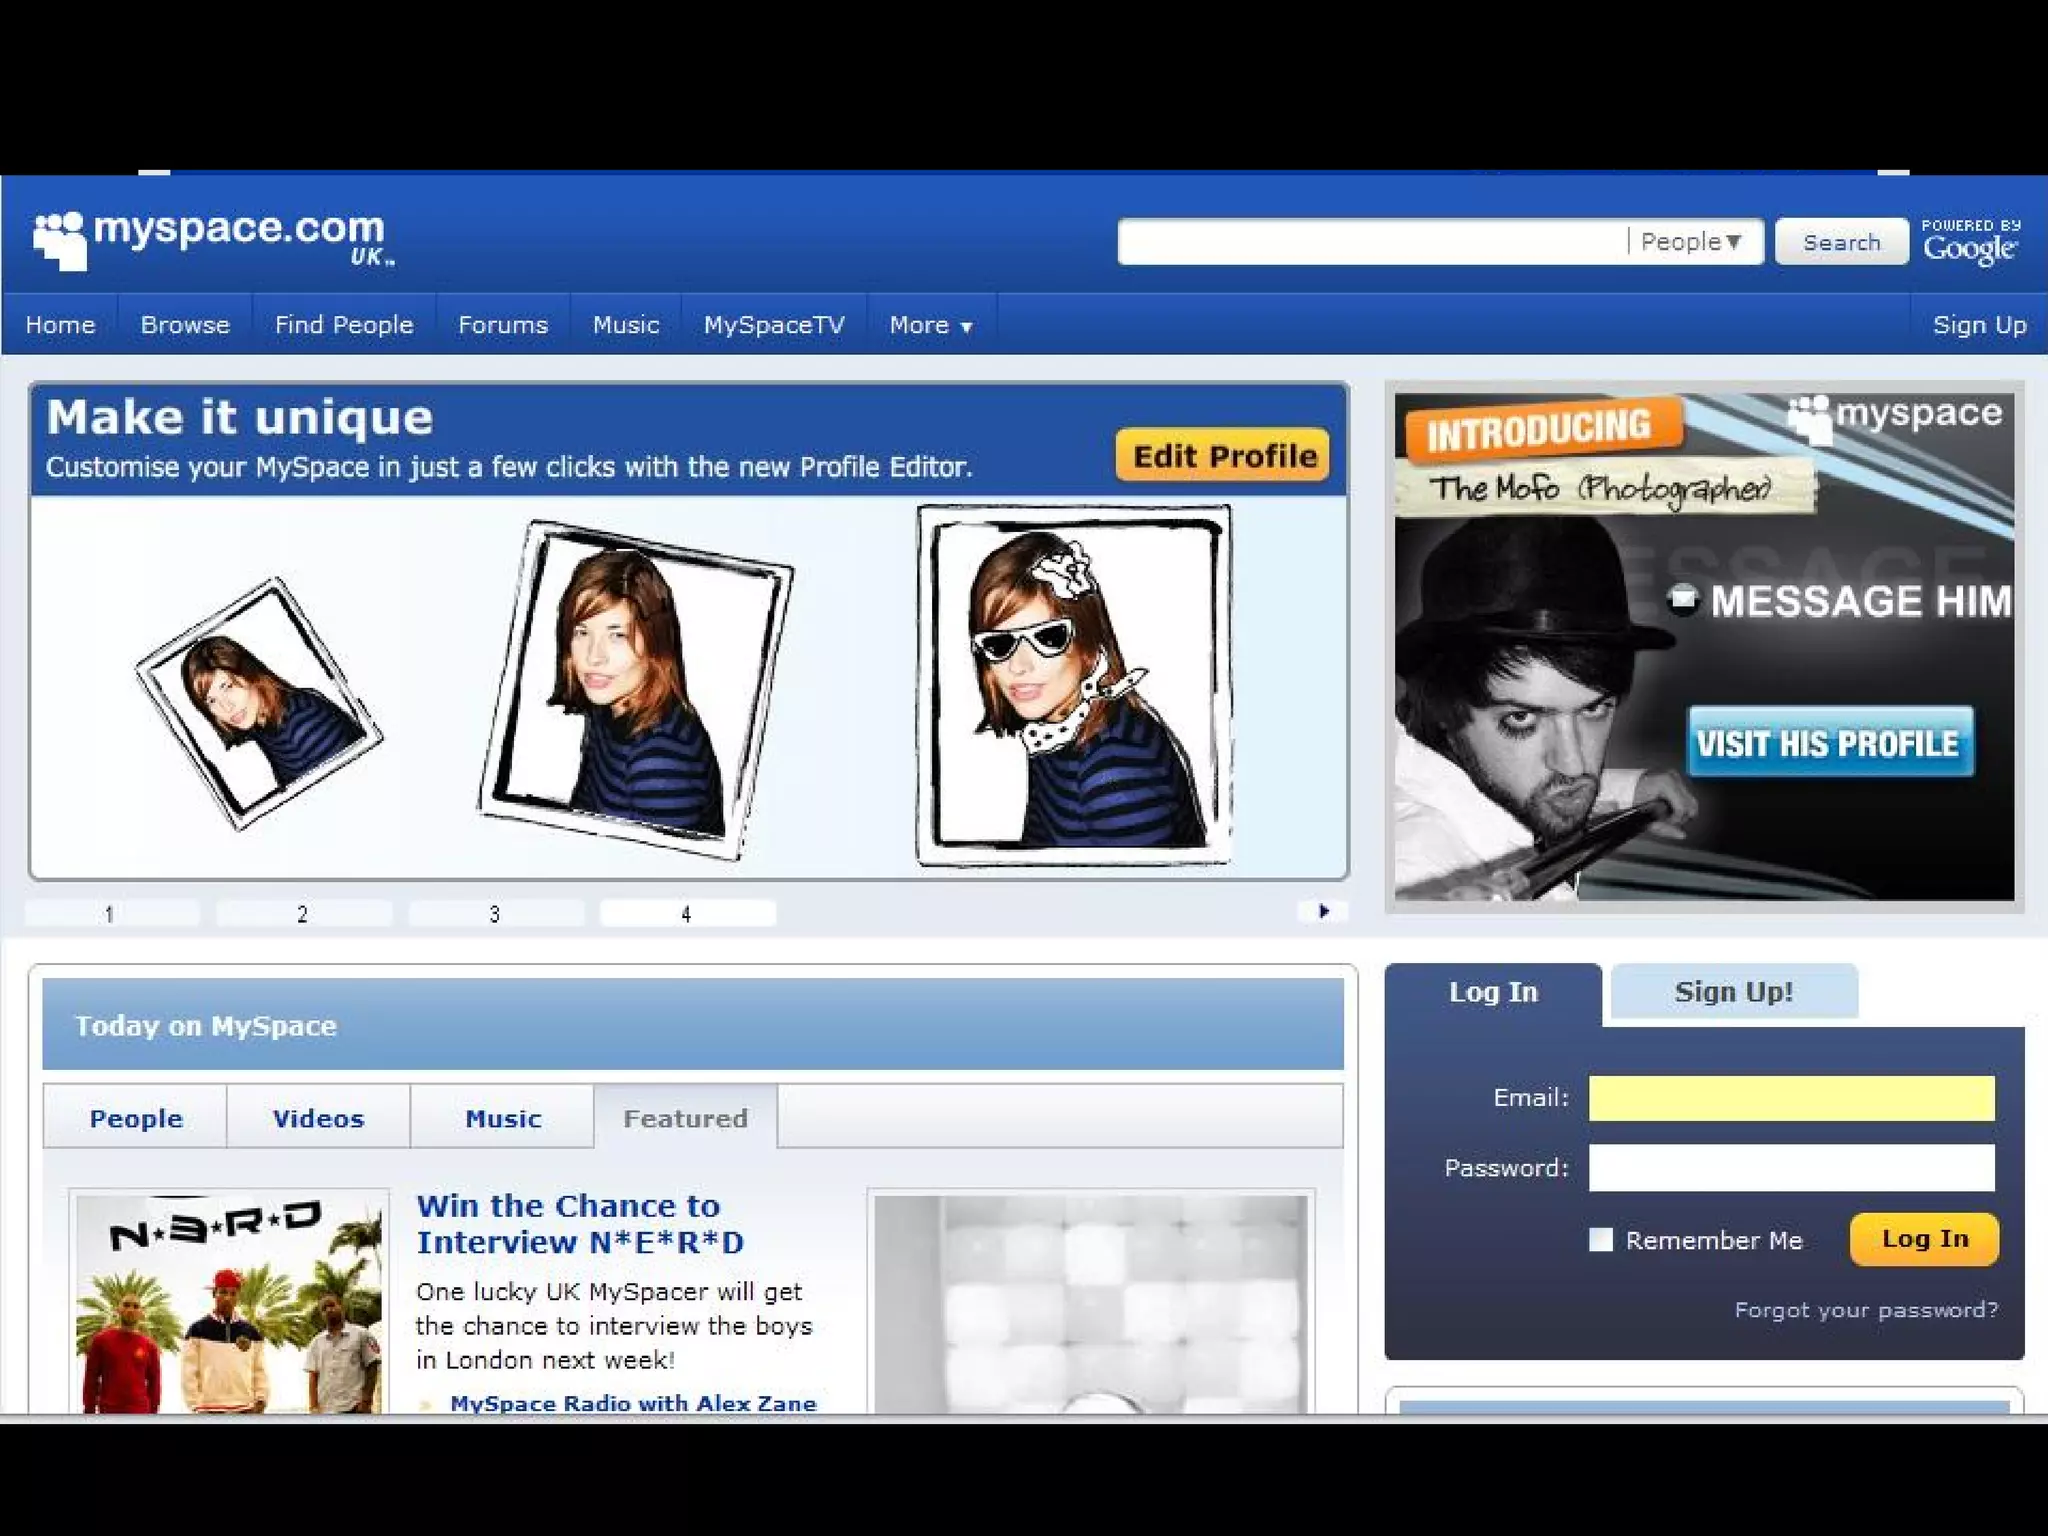Click the photo with sunglasses in the banner
Viewport: 2048px width, 1536px height.
point(1075,685)
